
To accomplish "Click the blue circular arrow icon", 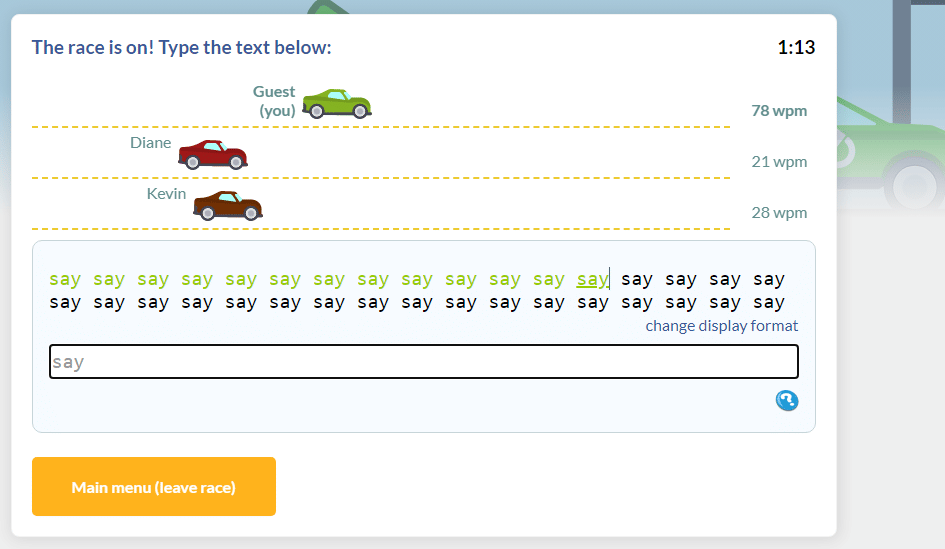I will [x=787, y=400].
